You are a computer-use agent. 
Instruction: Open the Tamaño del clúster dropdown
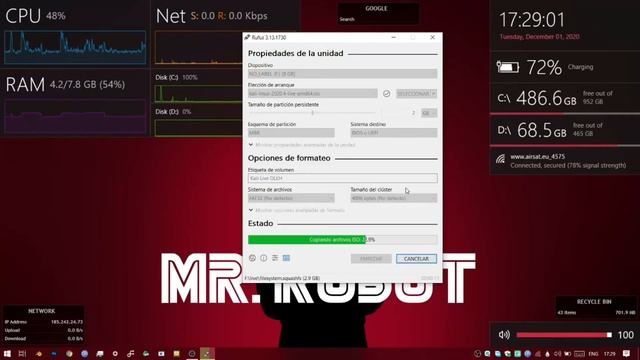393,198
